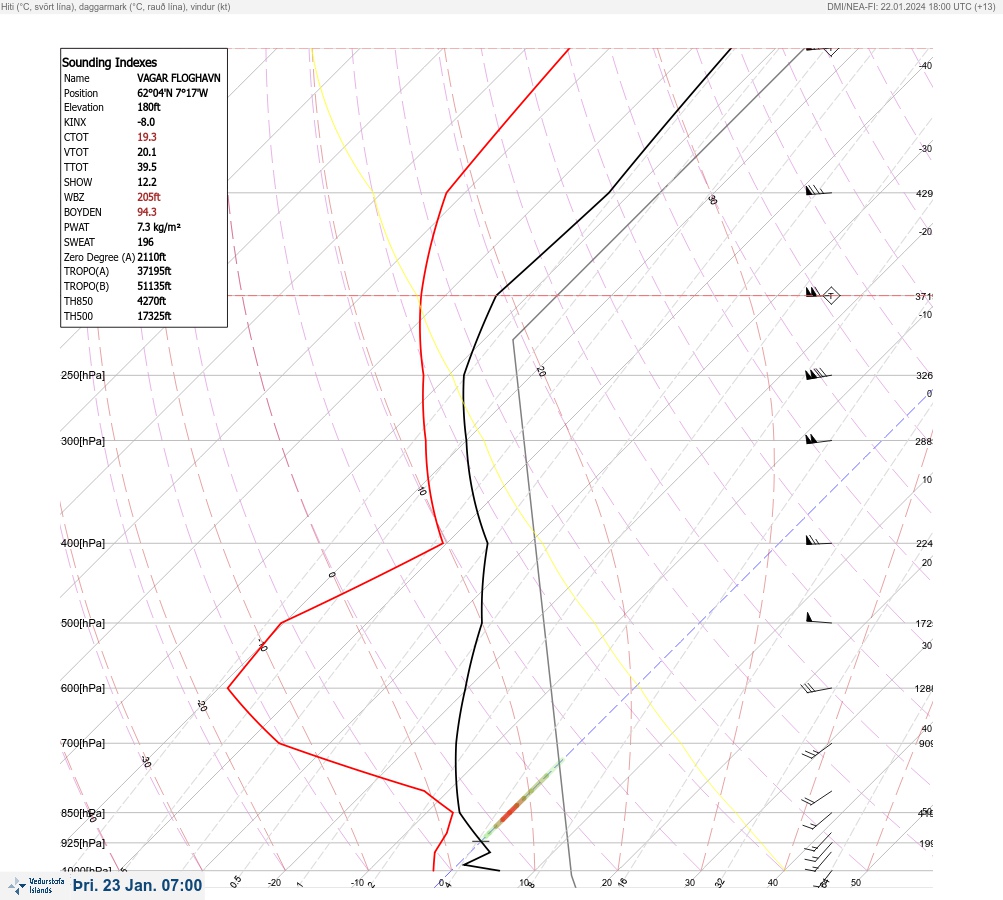The width and height of the screenshot is (1003, 900).
Task: Click the model run text 'DMI/NEA-FI: 22.01.2024 18:00 UTC (+13)'
Action: coord(911,7)
